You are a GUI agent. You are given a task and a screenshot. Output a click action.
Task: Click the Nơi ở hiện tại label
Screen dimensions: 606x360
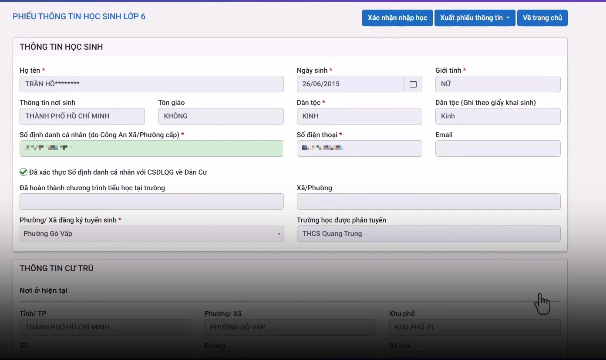pos(43,290)
